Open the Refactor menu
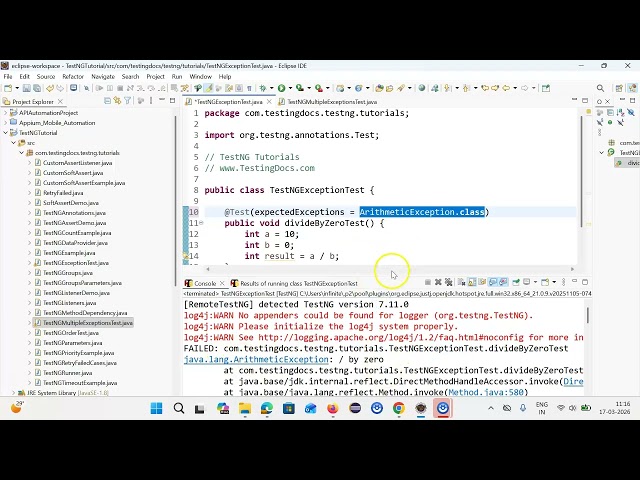 pos(73,76)
